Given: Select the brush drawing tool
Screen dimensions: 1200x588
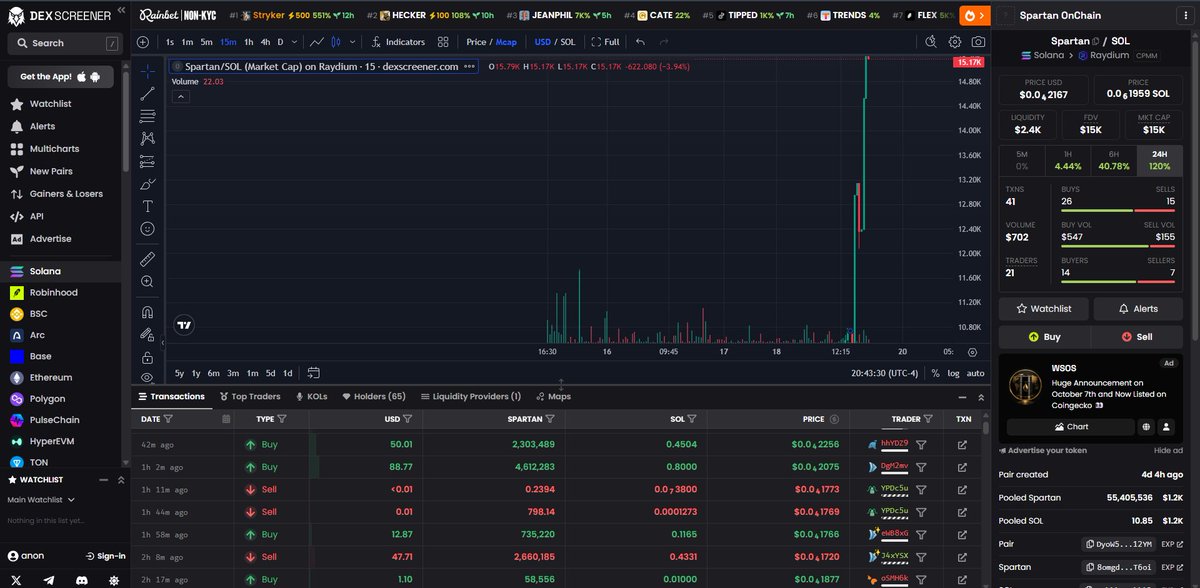Looking at the screenshot, I should tap(147, 184).
